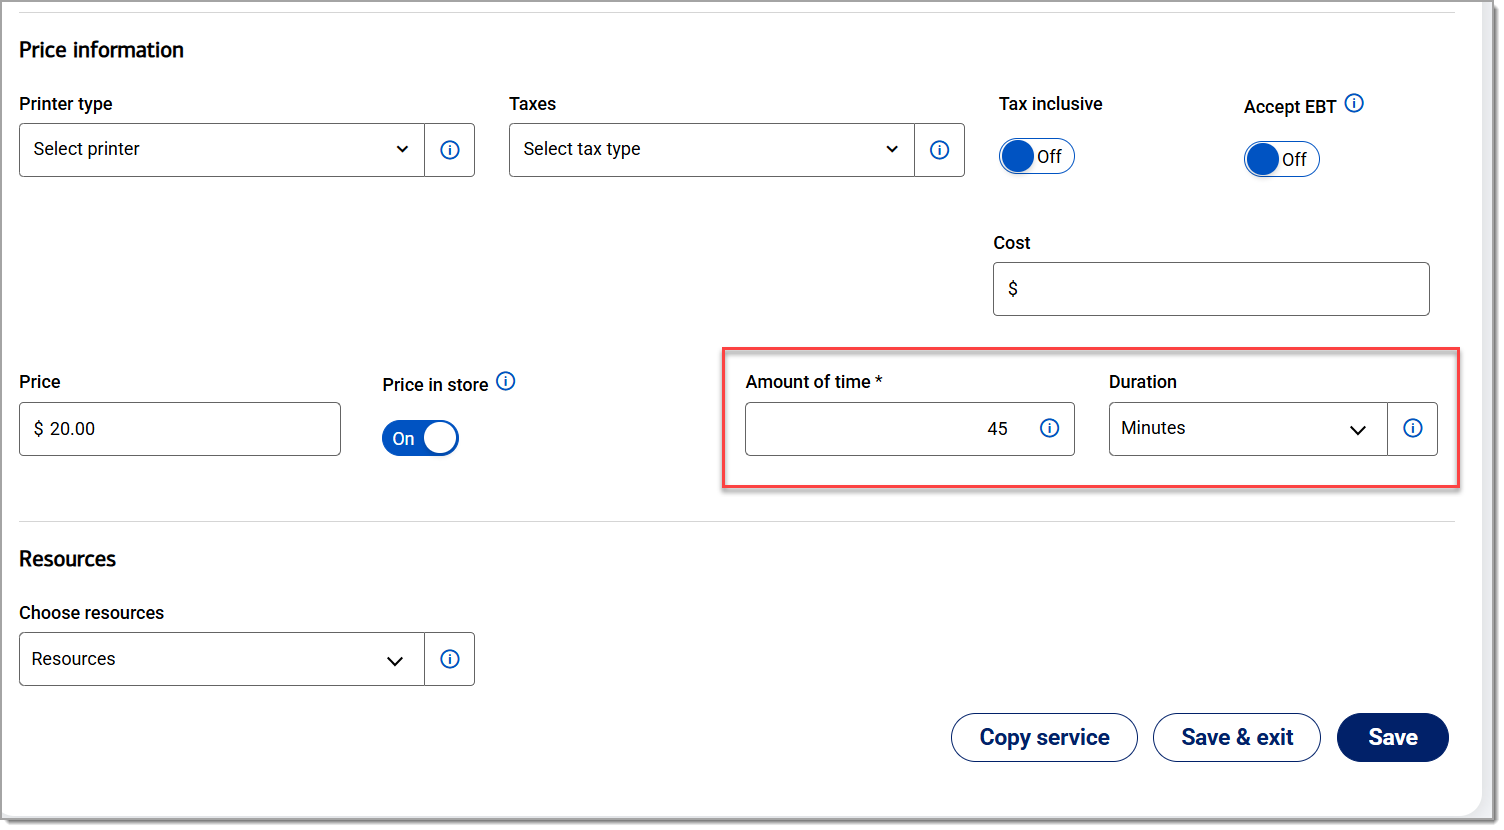The image size is (1504, 830).
Task: Click the Copy service button
Action: click(1044, 738)
